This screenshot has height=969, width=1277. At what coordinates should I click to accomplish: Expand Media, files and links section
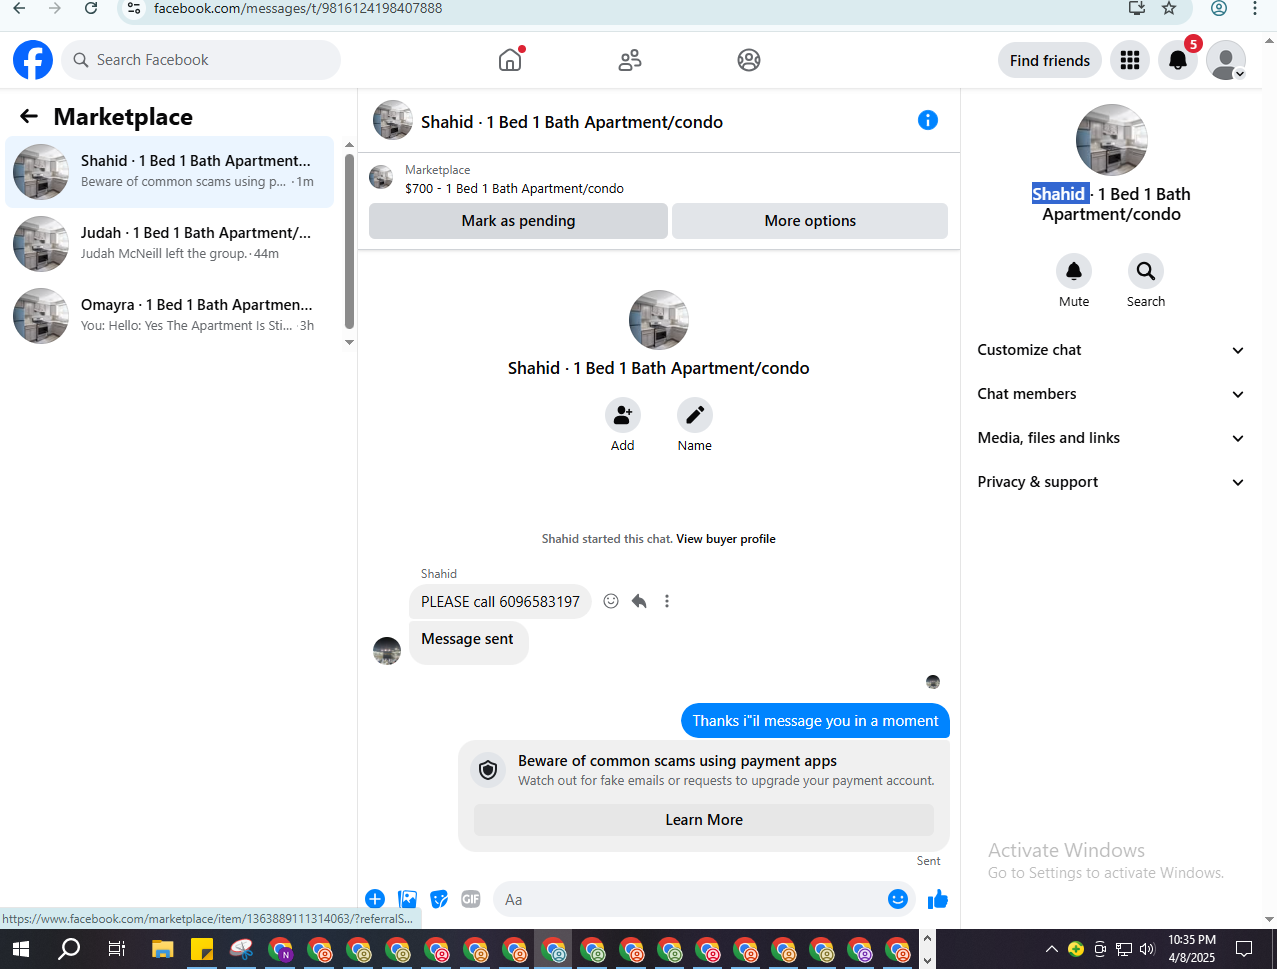pos(1110,438)
